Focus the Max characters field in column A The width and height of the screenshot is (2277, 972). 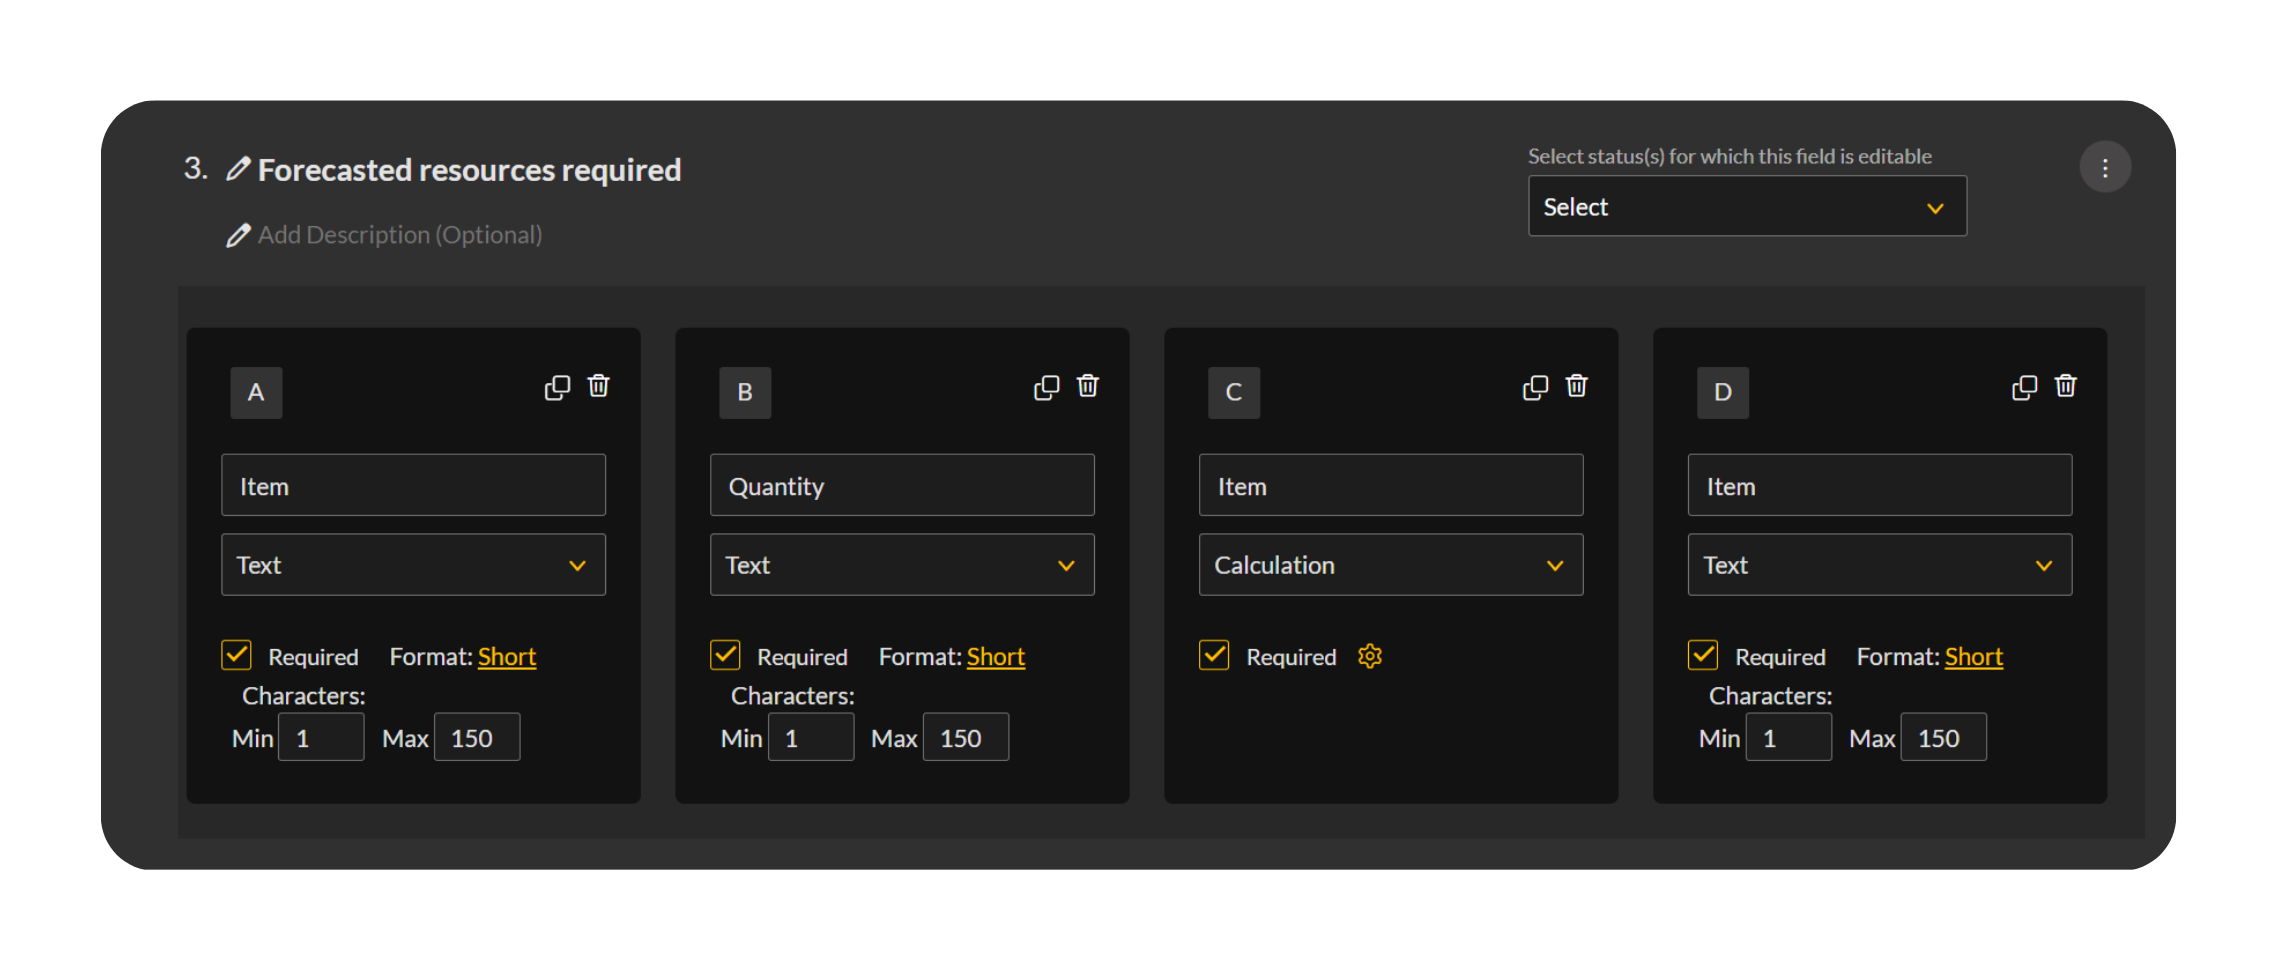[477, 738]
